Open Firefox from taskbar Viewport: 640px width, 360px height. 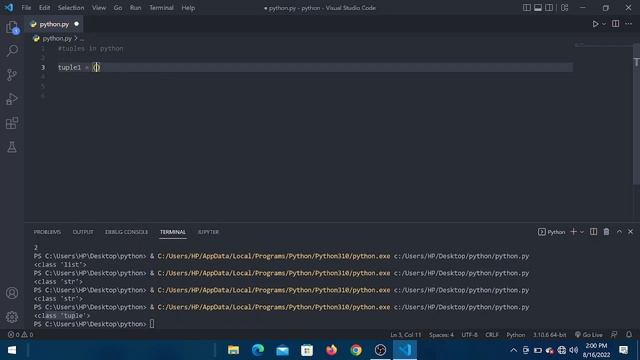click(331, 350)
